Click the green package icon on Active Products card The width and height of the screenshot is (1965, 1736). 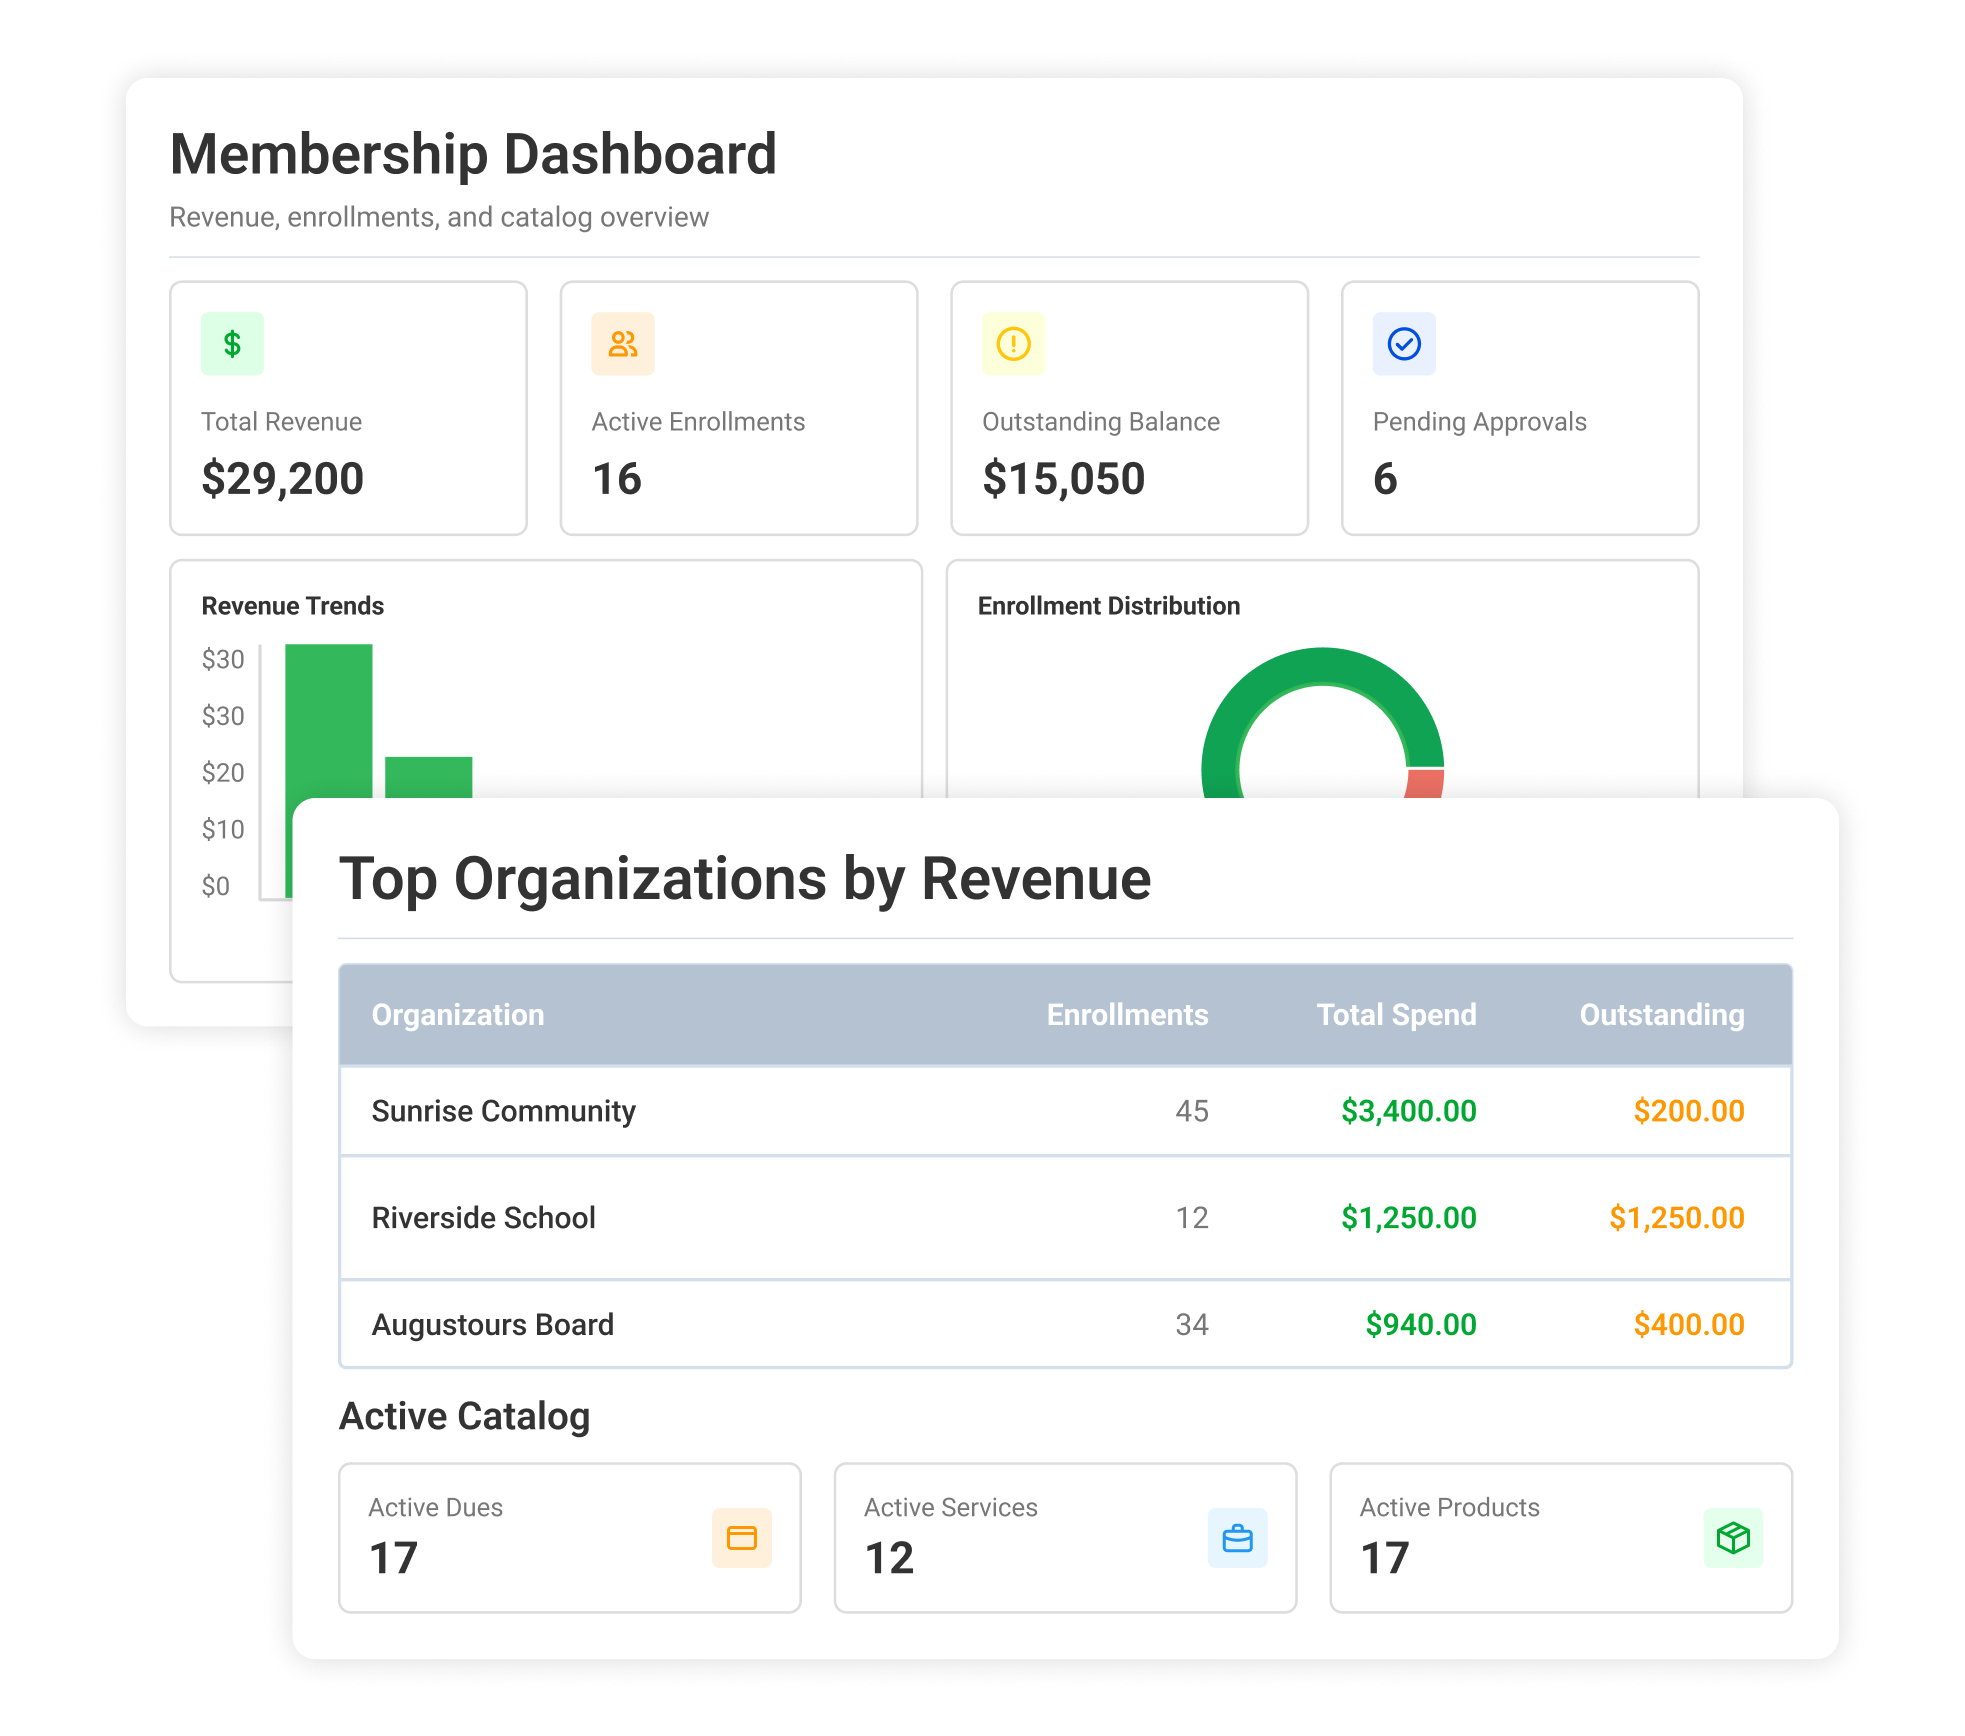coord(1733,1539)
